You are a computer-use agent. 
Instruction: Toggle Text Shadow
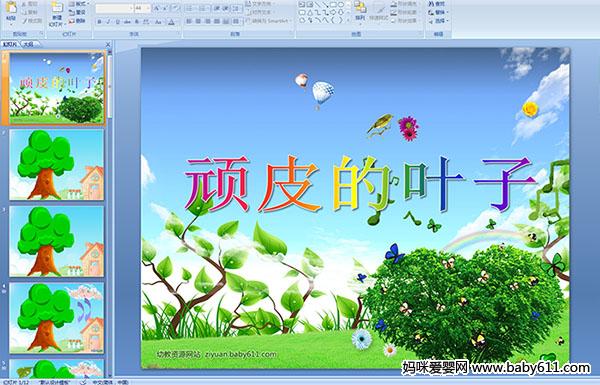(x=137, y=22)
